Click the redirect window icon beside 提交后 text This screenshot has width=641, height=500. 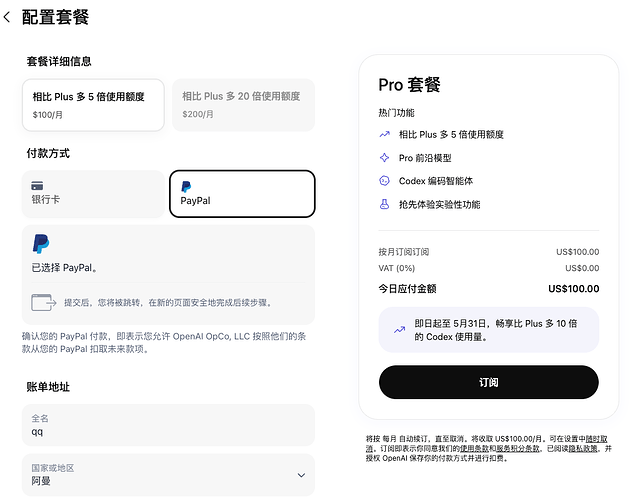pyautogui.click(x=44, y=303)
